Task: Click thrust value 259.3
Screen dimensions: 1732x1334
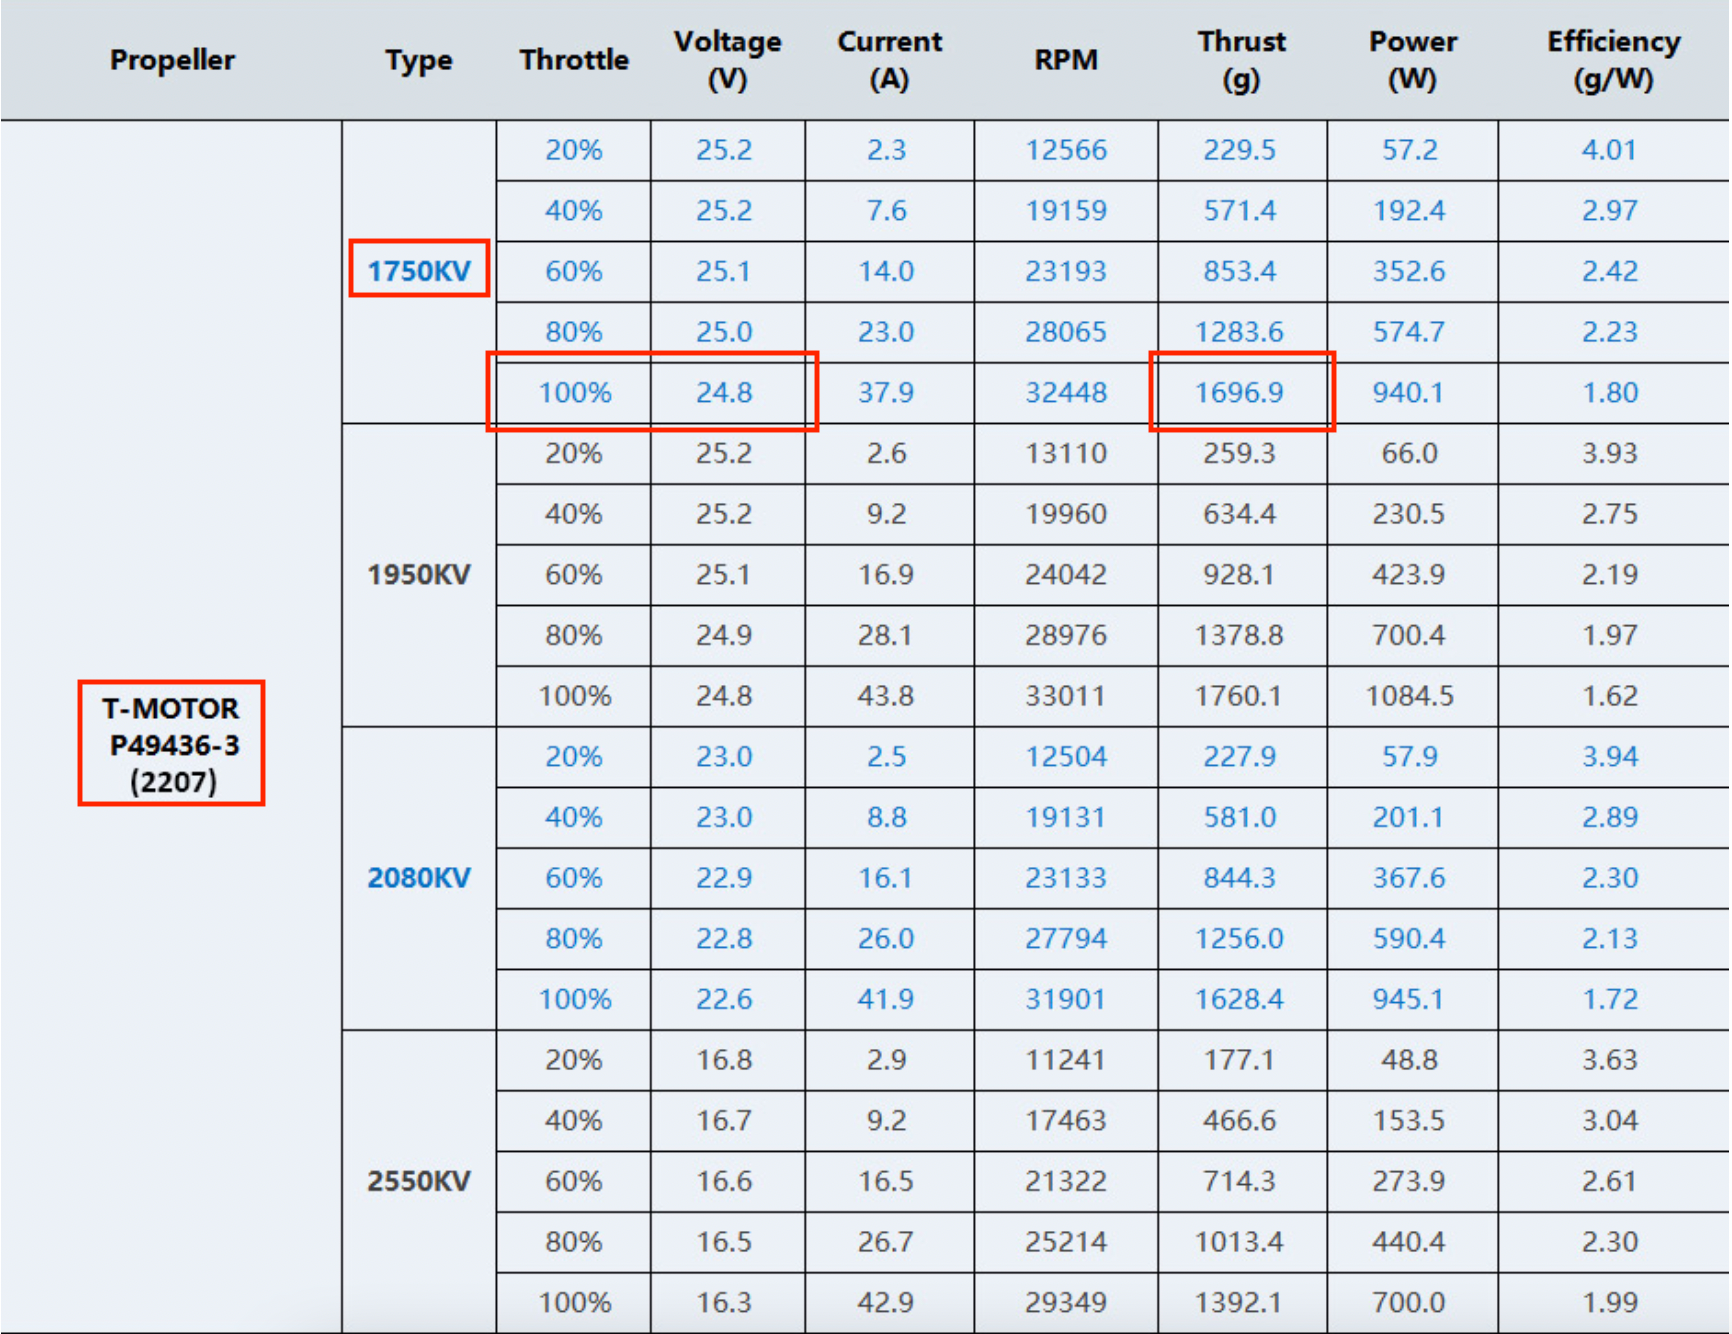Action: pyautogui.click(x=1239, y=453)
